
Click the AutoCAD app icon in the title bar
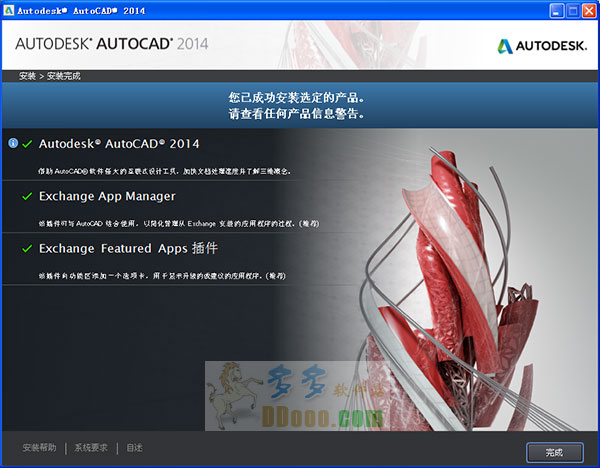[9, 10]
